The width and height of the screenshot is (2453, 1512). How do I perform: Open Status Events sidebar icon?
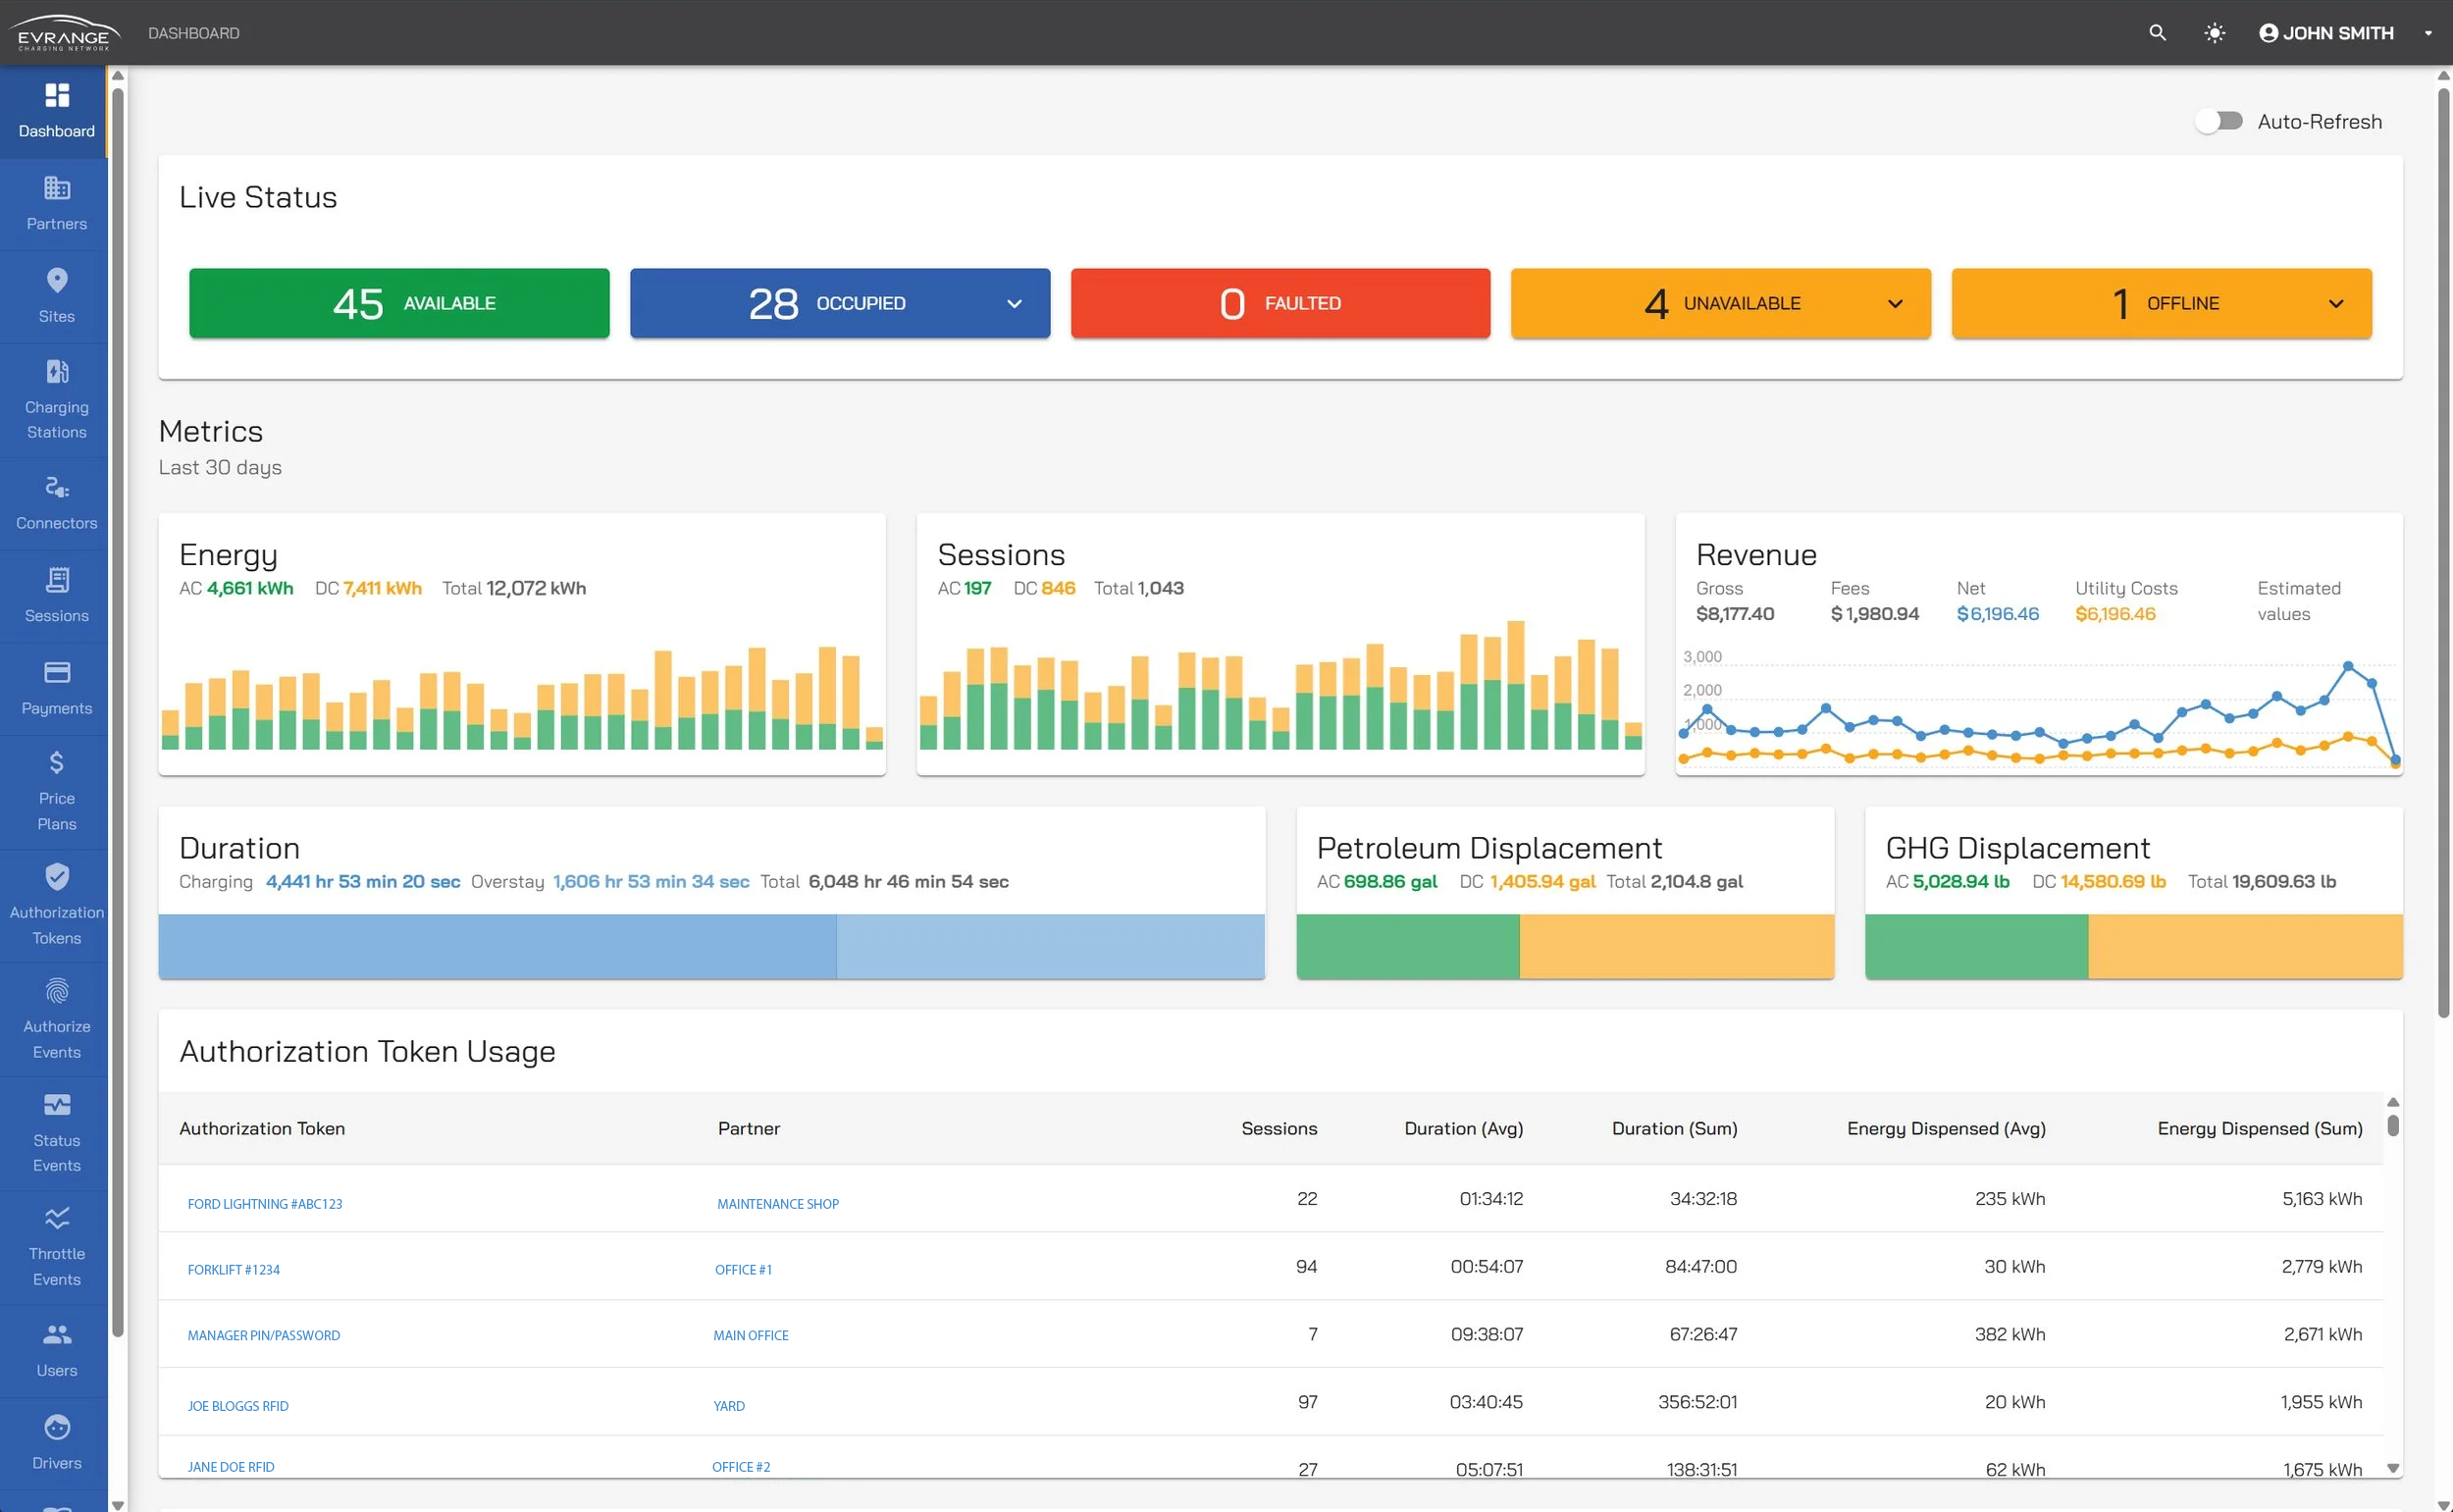point(57,1105)
